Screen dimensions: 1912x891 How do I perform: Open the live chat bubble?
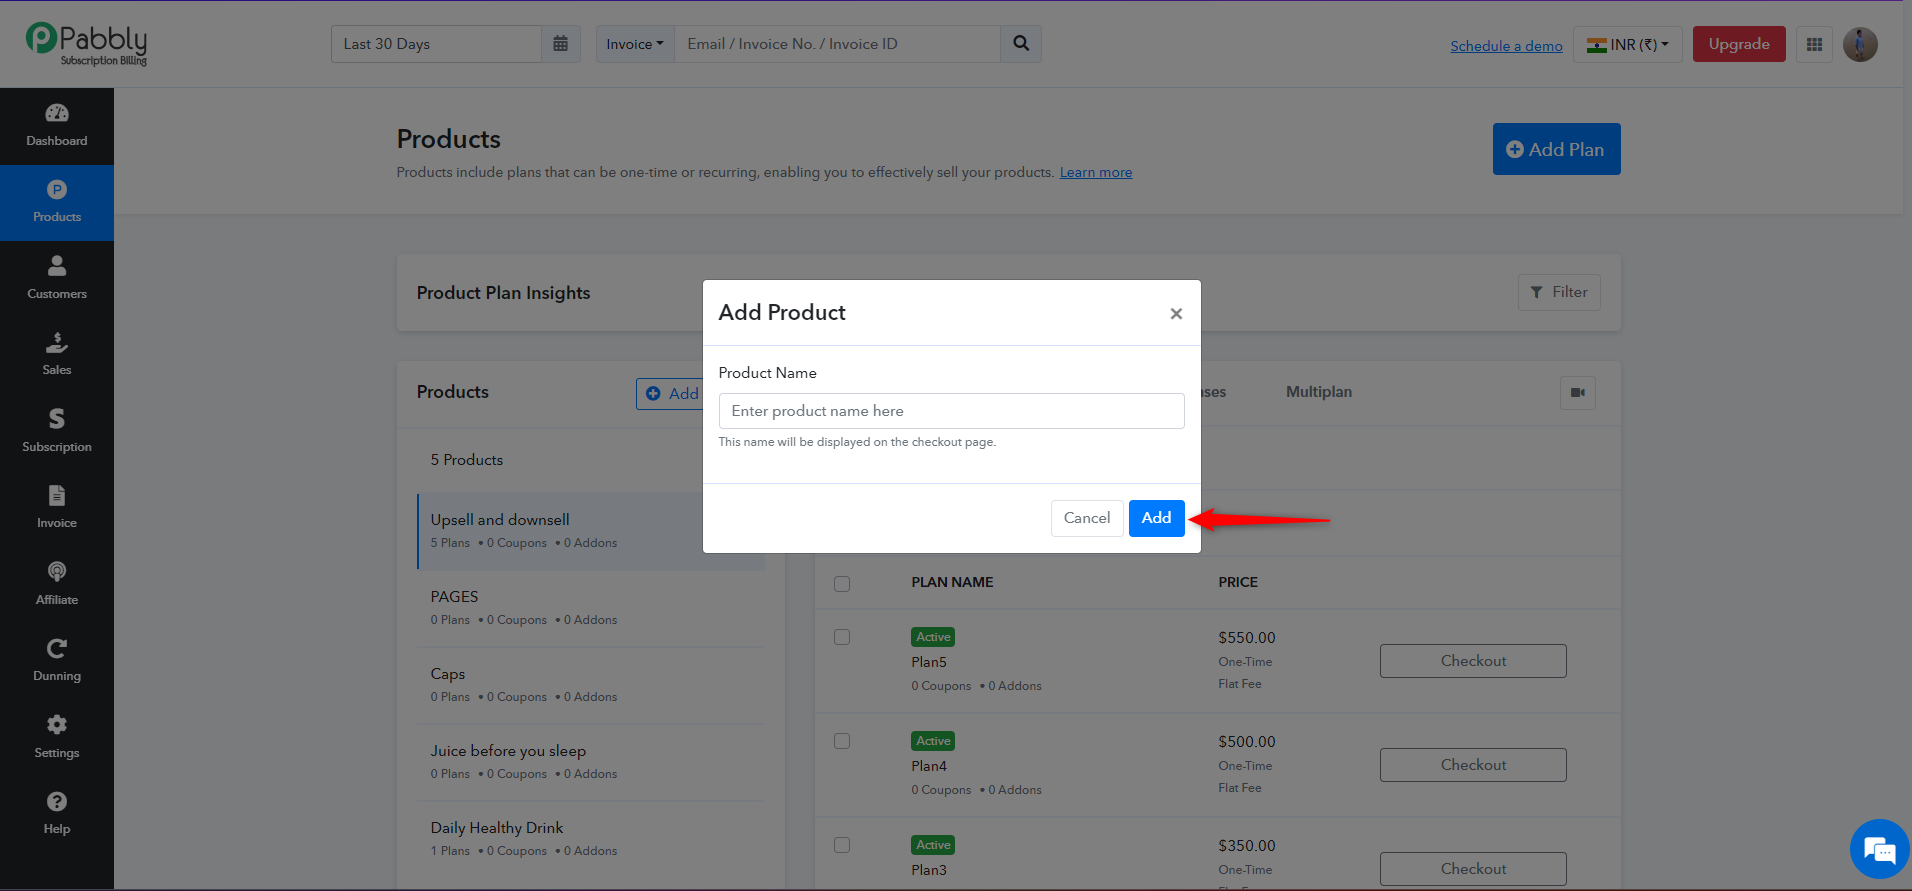pyautogui.click(x=1880, y=849)
